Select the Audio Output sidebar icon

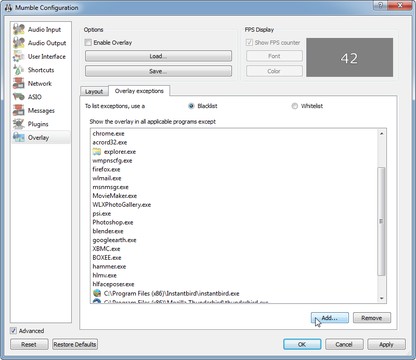(x=19, y=43)
